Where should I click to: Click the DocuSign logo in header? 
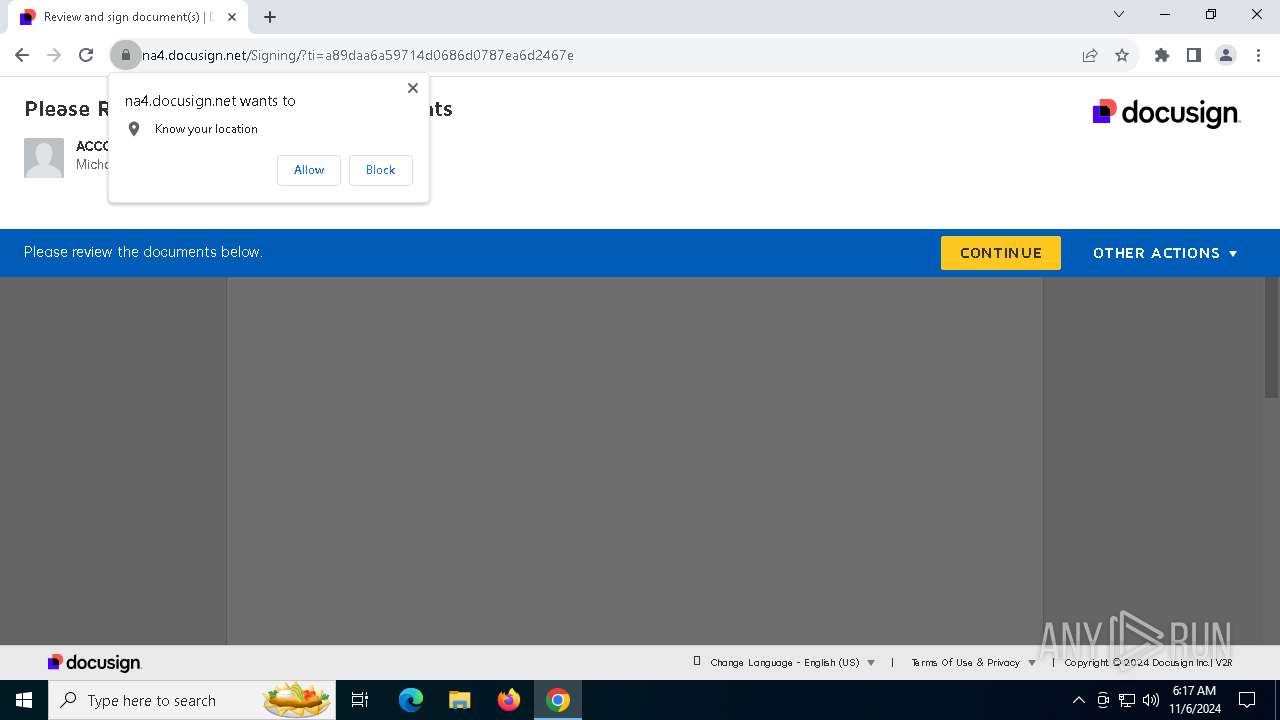[1166, 113]
